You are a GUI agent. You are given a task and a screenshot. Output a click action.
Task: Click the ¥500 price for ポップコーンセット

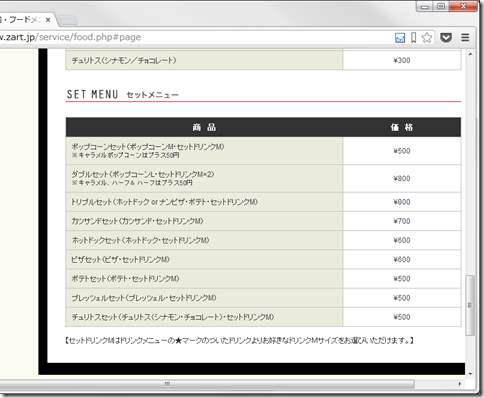pos(402,151)
